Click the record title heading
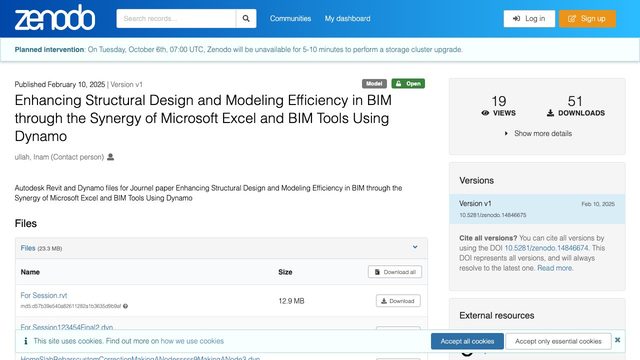The height and width of the screenshot is (360, 640). [x=203, y=118]
